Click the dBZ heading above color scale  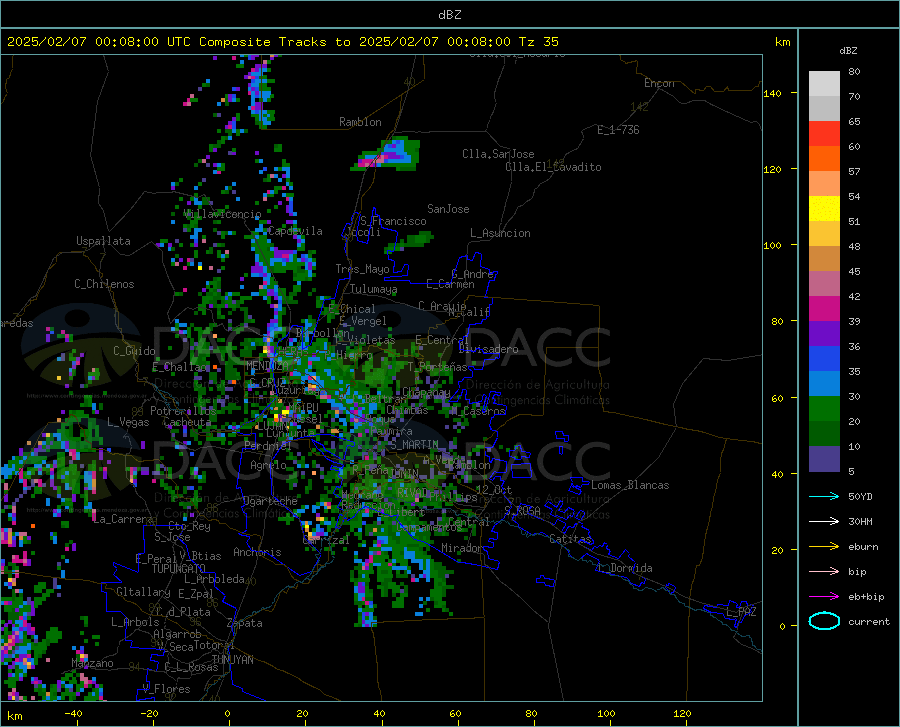click(848, 50)
